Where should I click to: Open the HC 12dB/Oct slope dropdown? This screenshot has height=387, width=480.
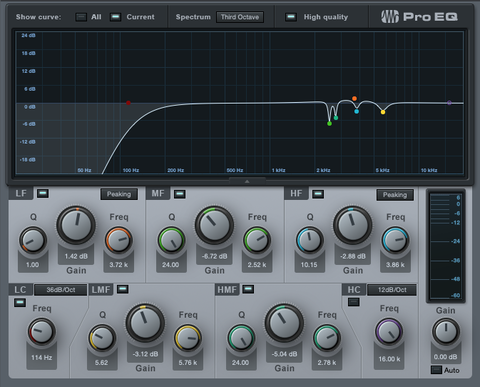tap(392, 290)
